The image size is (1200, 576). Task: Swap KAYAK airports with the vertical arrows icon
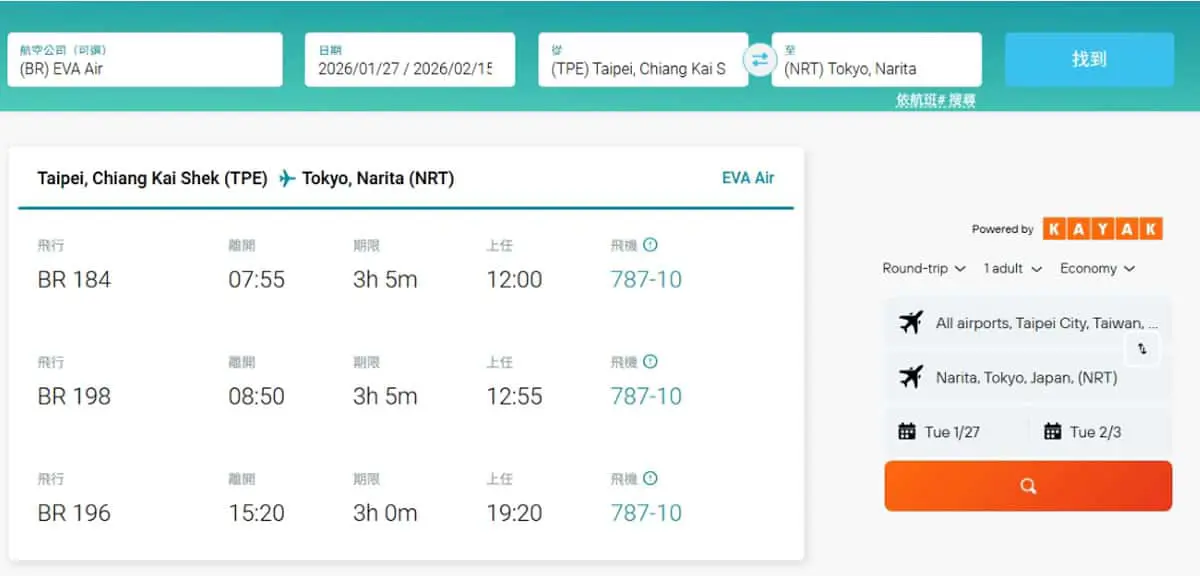click(1142, 349)
